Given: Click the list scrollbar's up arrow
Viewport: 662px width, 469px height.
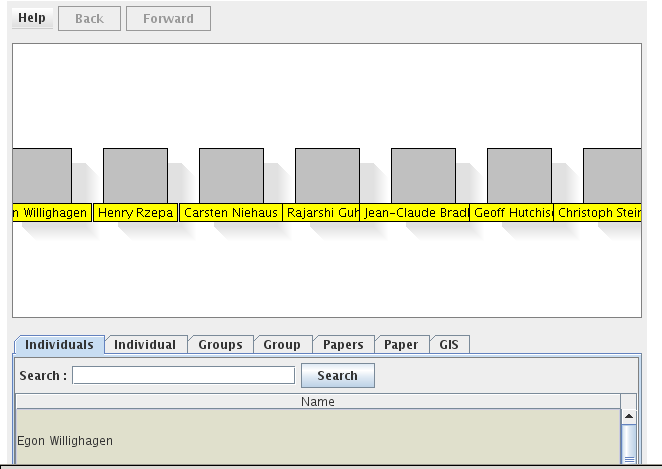Looking at the screenshot, I should [629, 415].
